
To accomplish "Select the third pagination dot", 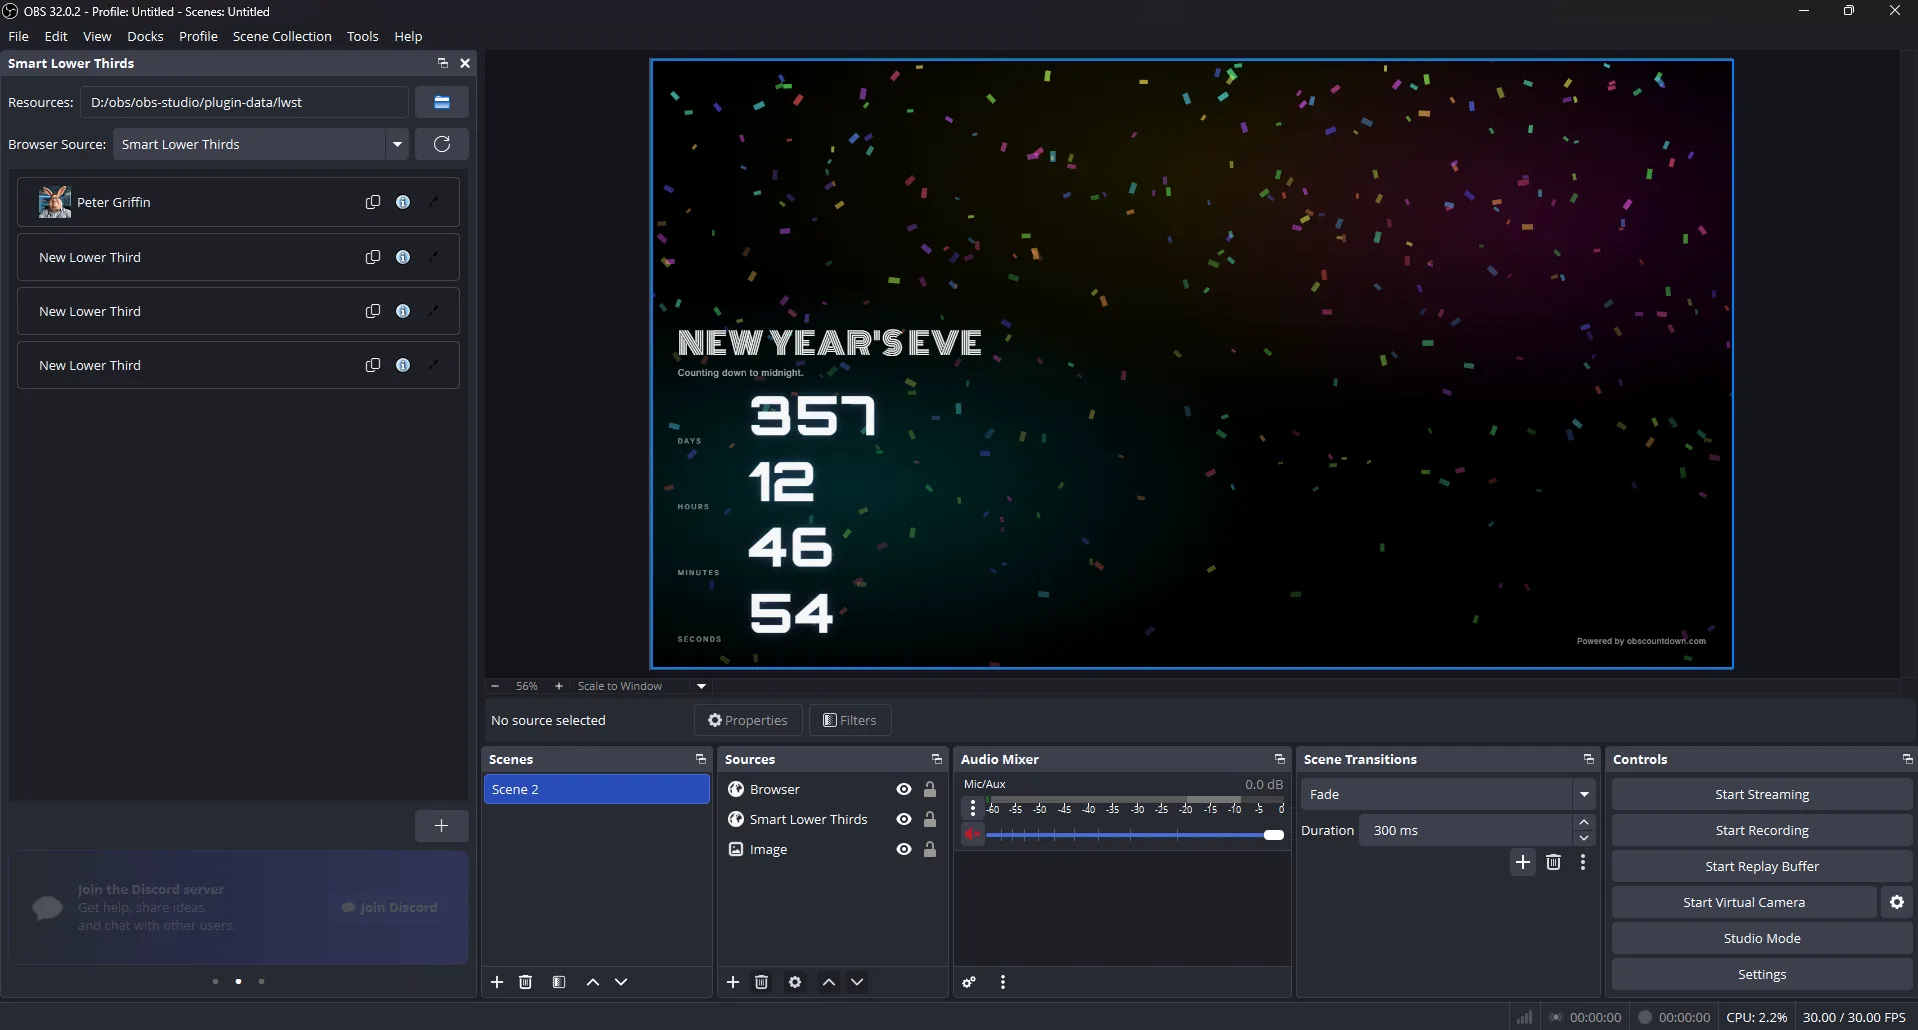I will 262,981.
